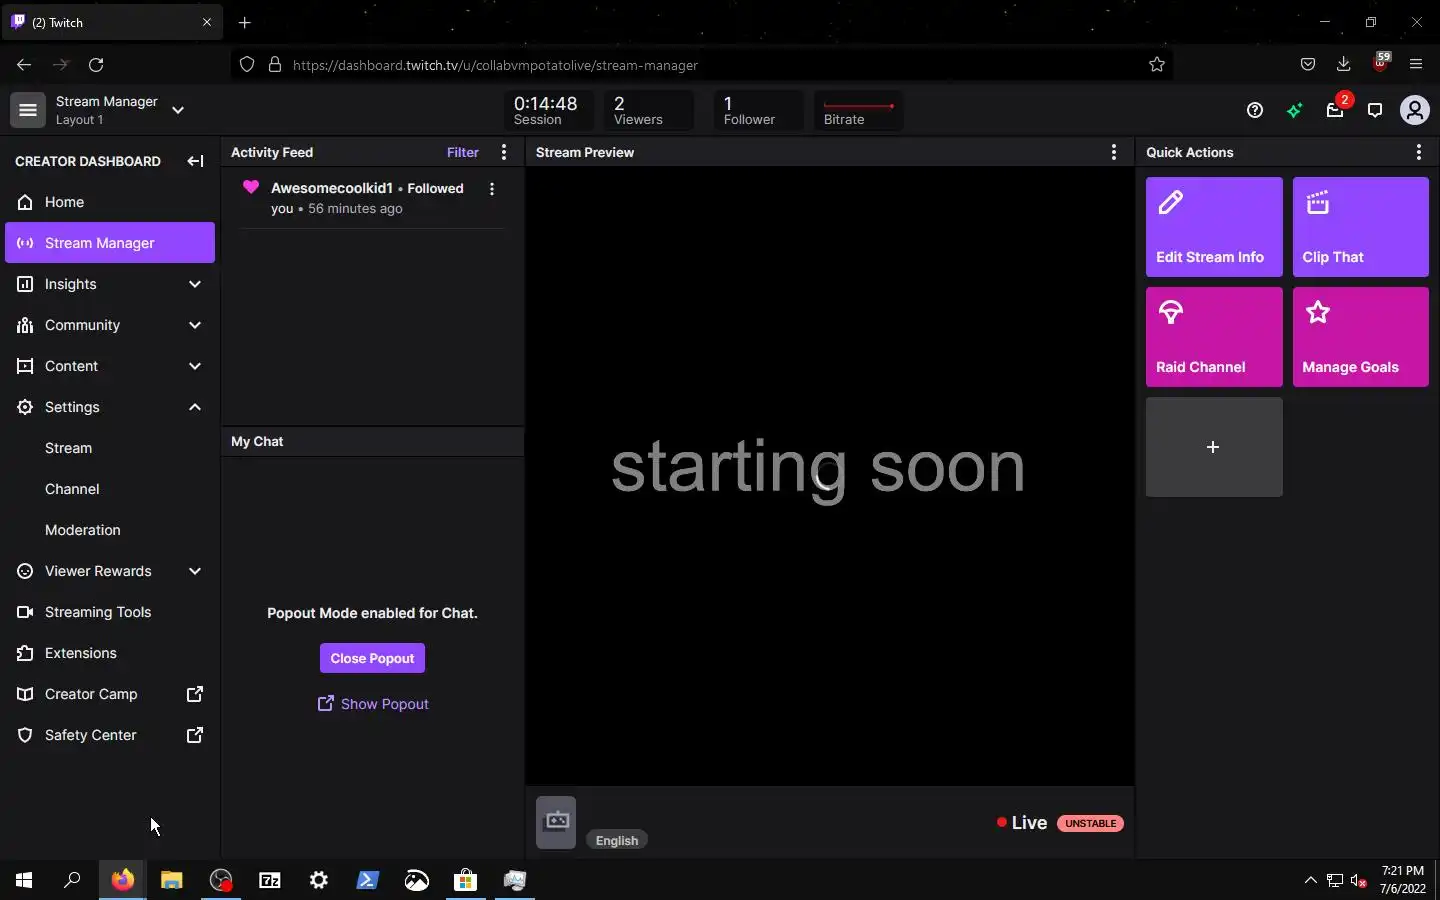
Task: Add a new quick action tile
Action: tap(1214, 447)
